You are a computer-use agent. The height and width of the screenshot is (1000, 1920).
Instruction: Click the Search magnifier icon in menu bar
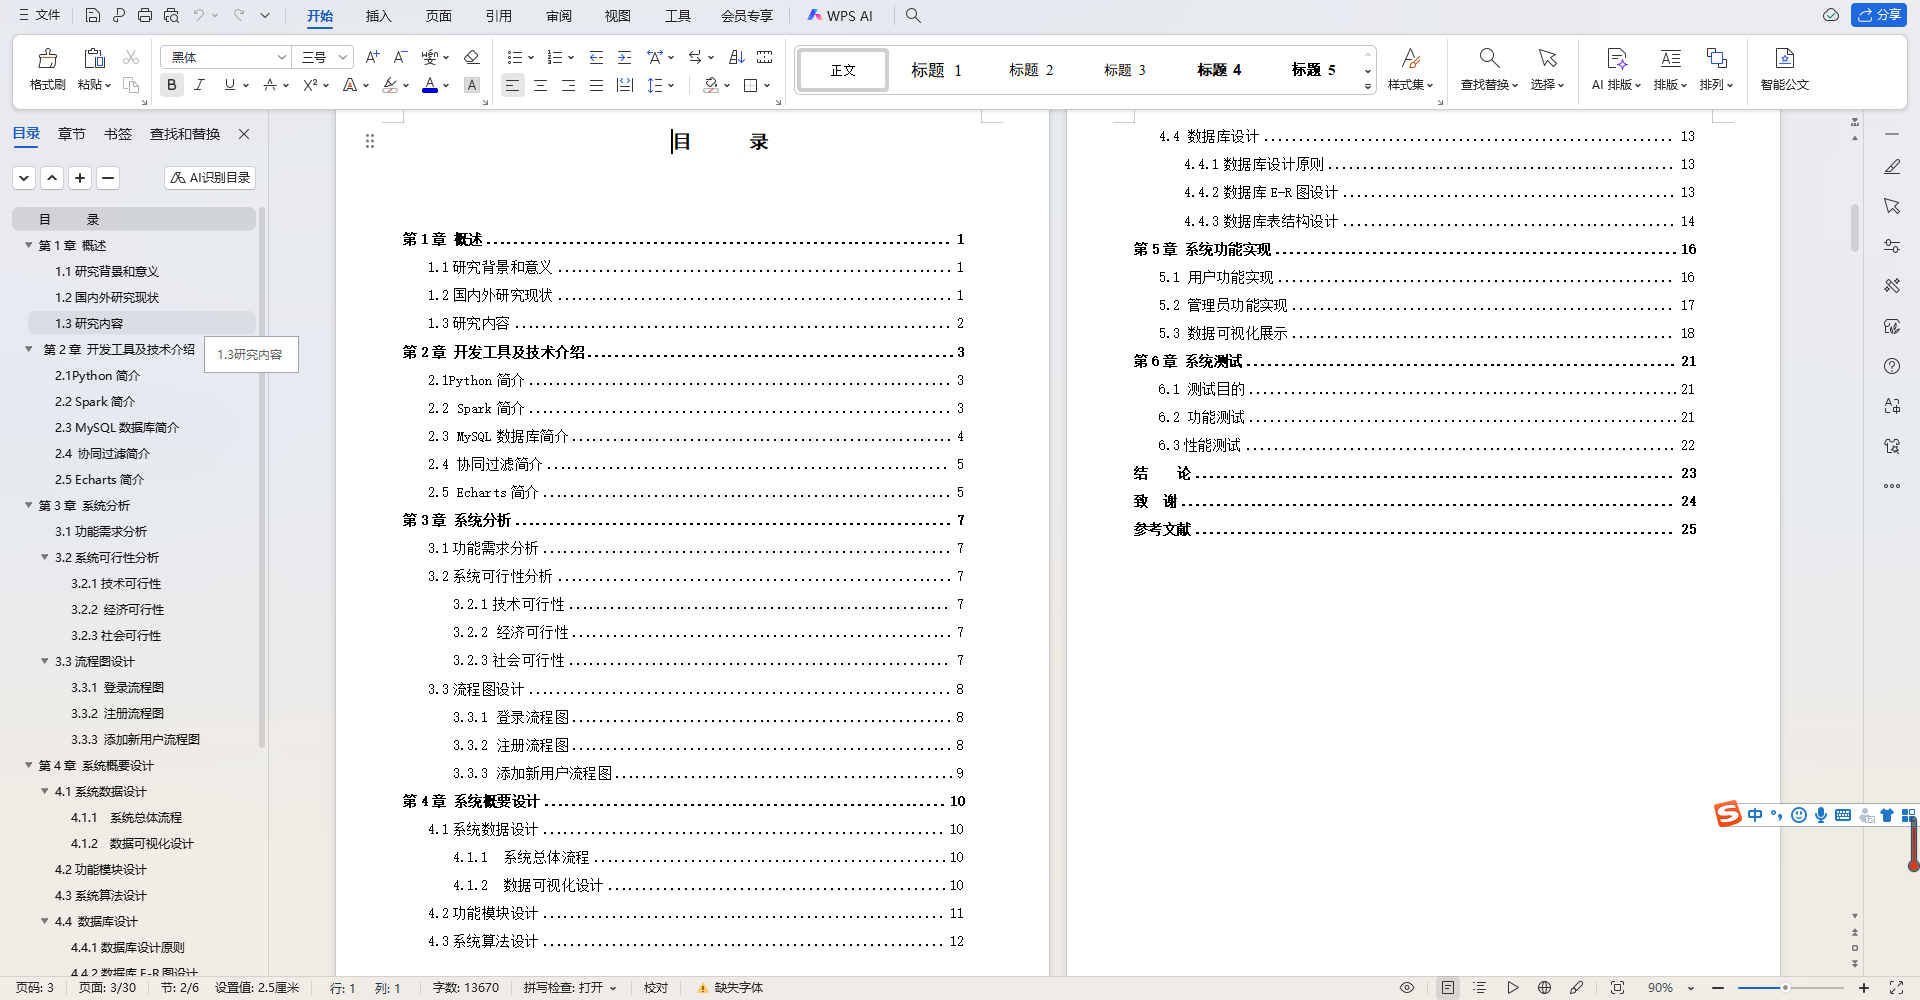pyautogui.click(x=913, y=15)
